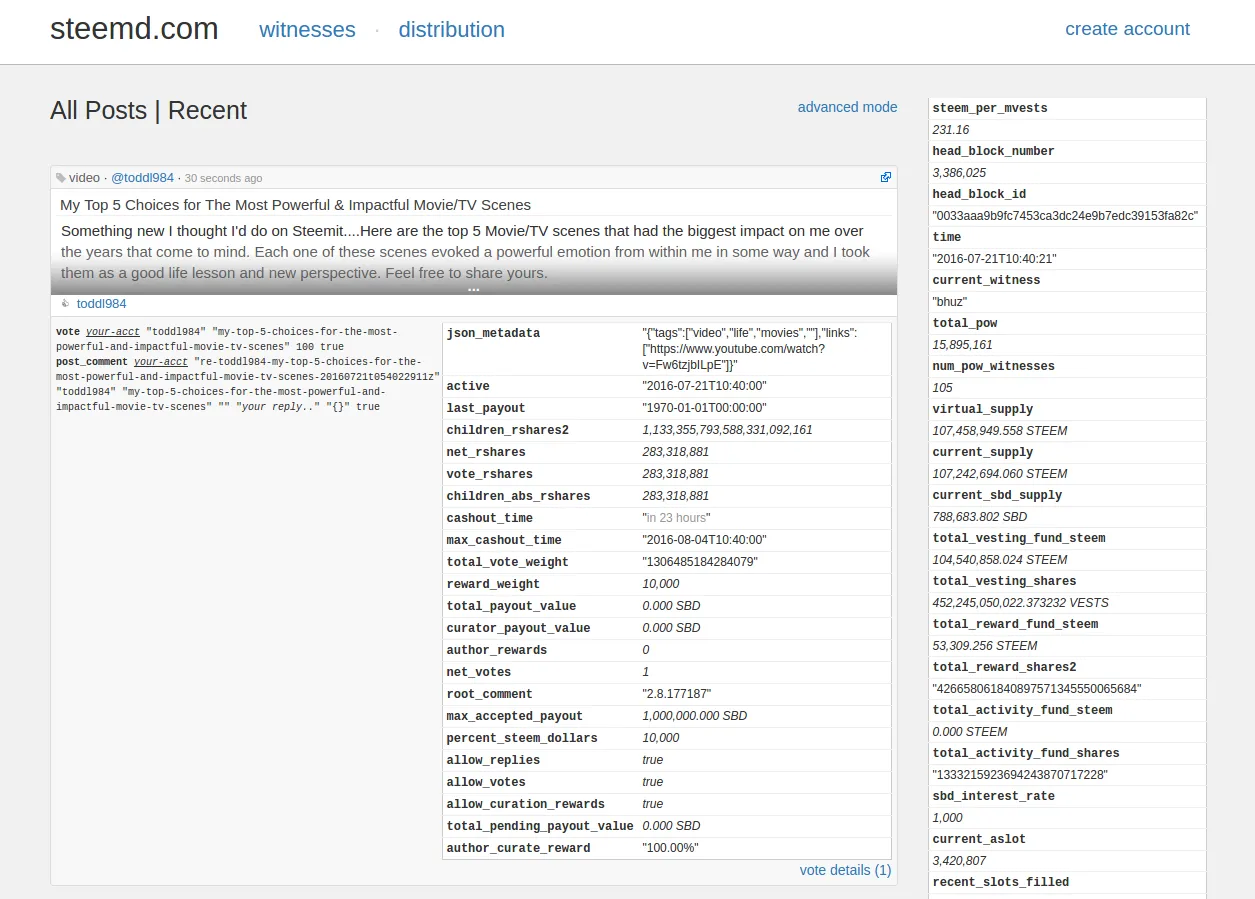Click your-acct in the vote command
The width and height of the screenshot is (1255, 899).
(112, 332)
